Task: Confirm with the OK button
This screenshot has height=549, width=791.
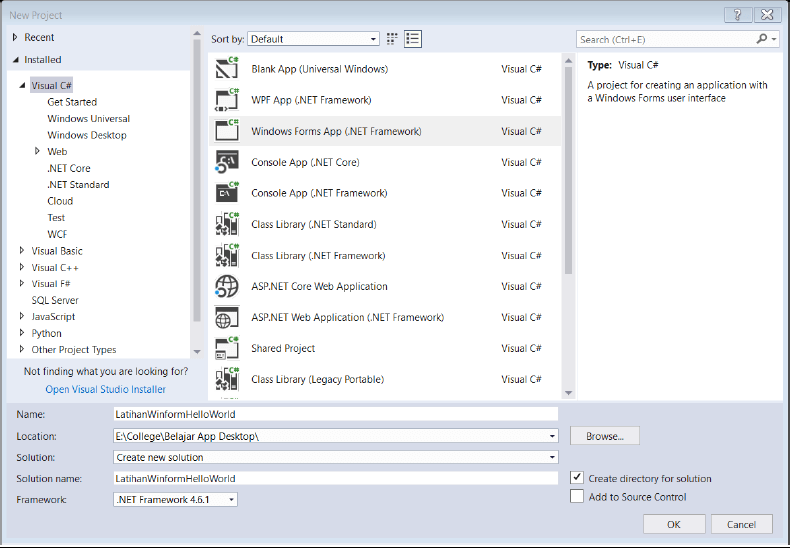Action: 674,524
